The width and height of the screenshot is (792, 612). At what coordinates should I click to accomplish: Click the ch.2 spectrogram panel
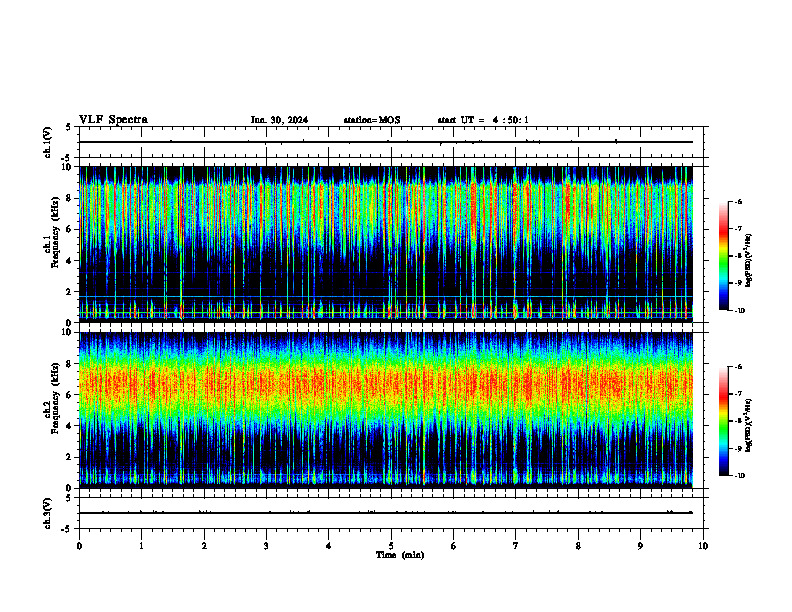pyautogui.click(x=385, y=410)
